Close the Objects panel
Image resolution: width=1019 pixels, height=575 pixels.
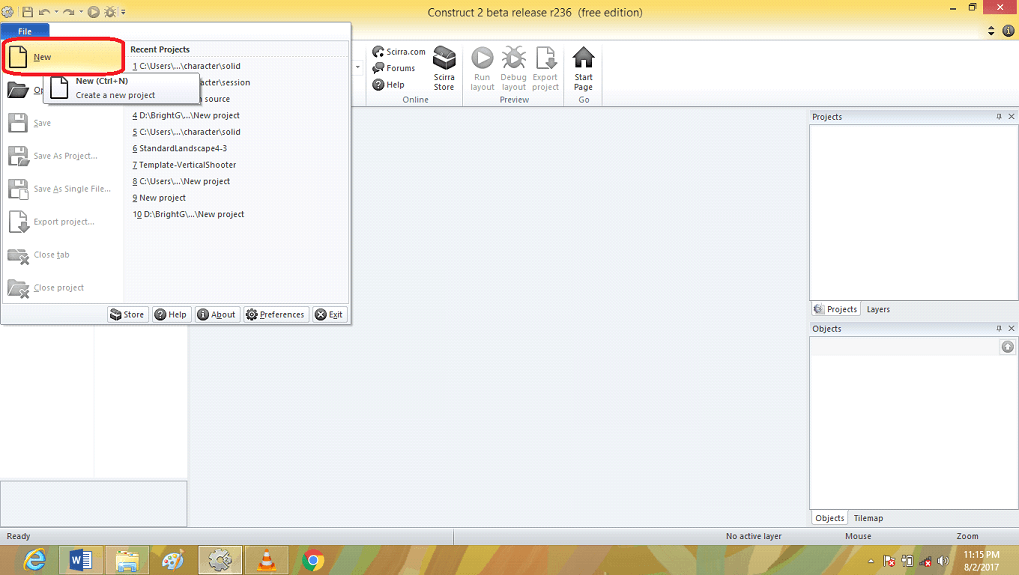click(1011, 329)
